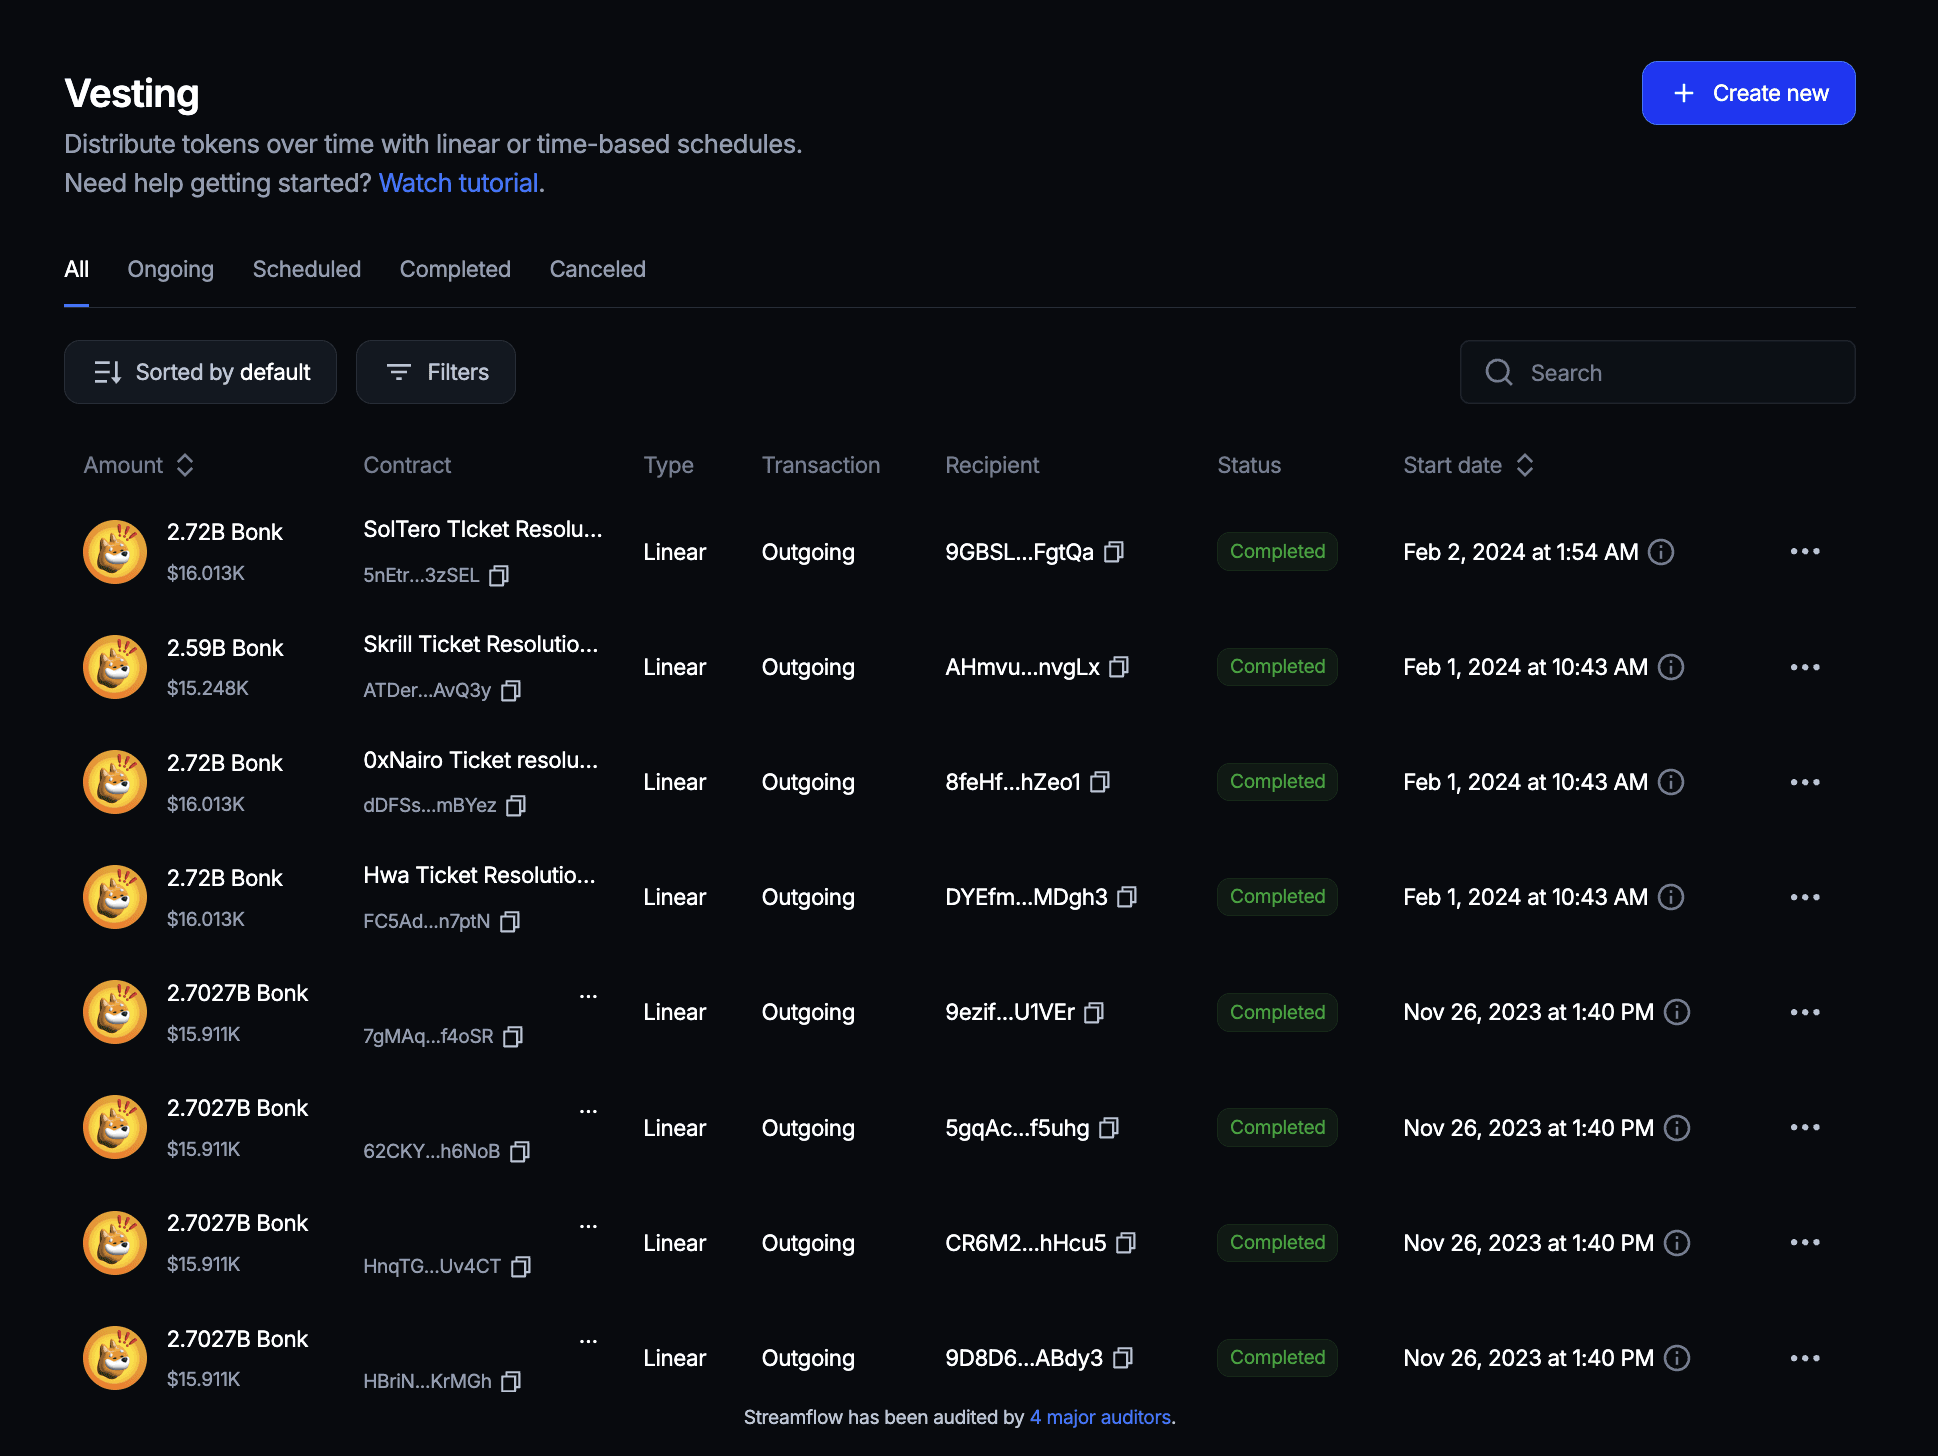Expand the truncated contract name above 7gMAq...f4oSR

pos(588,994)
